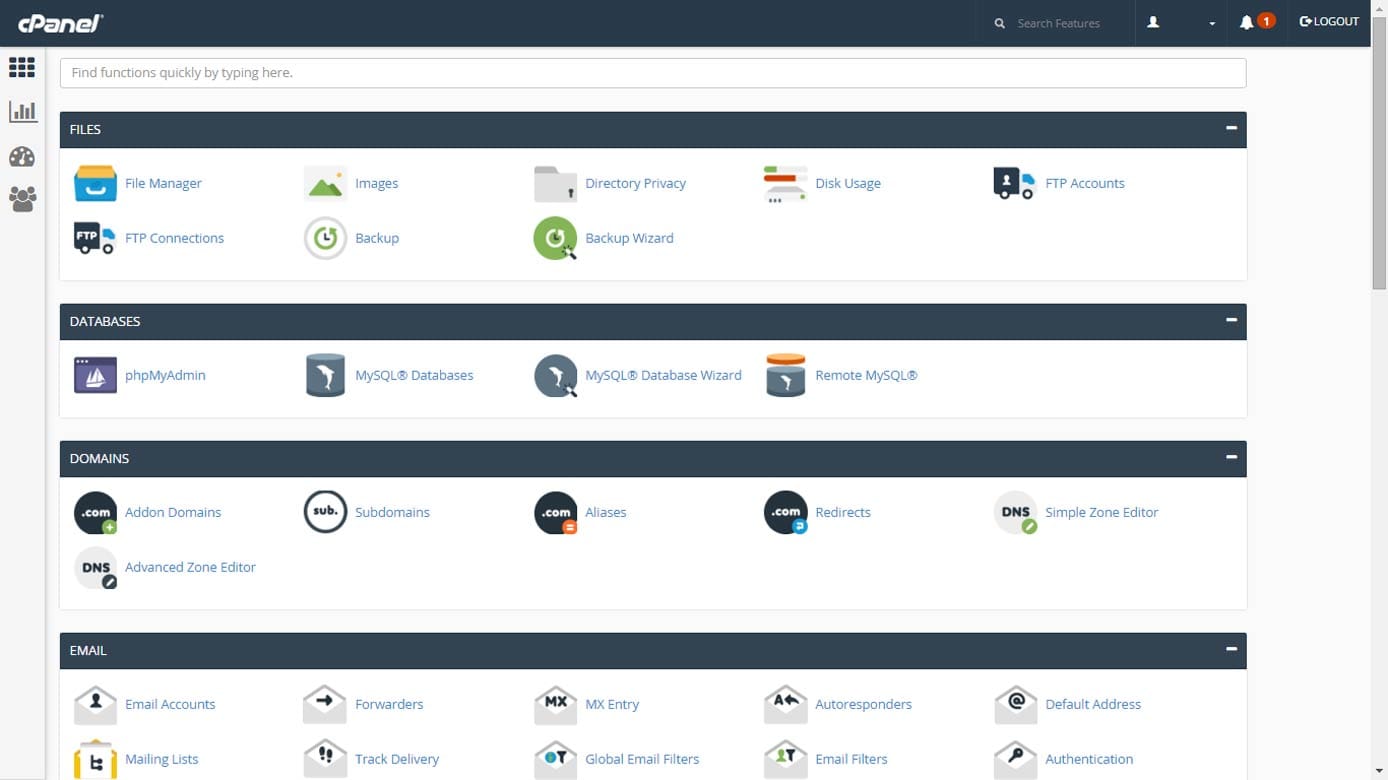
Task: Open the Simple Zone Editor
Action: click(x=1101, y=512)
